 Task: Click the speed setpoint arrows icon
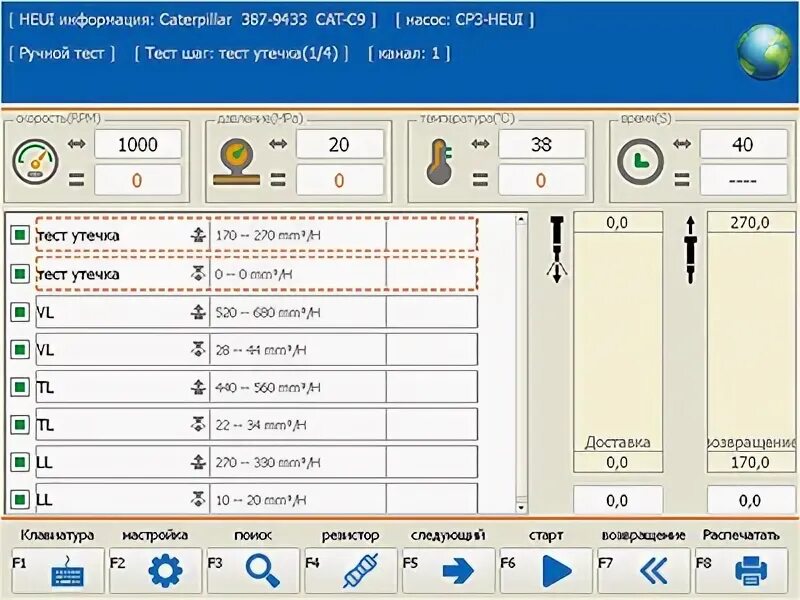[x=77, y=144]
